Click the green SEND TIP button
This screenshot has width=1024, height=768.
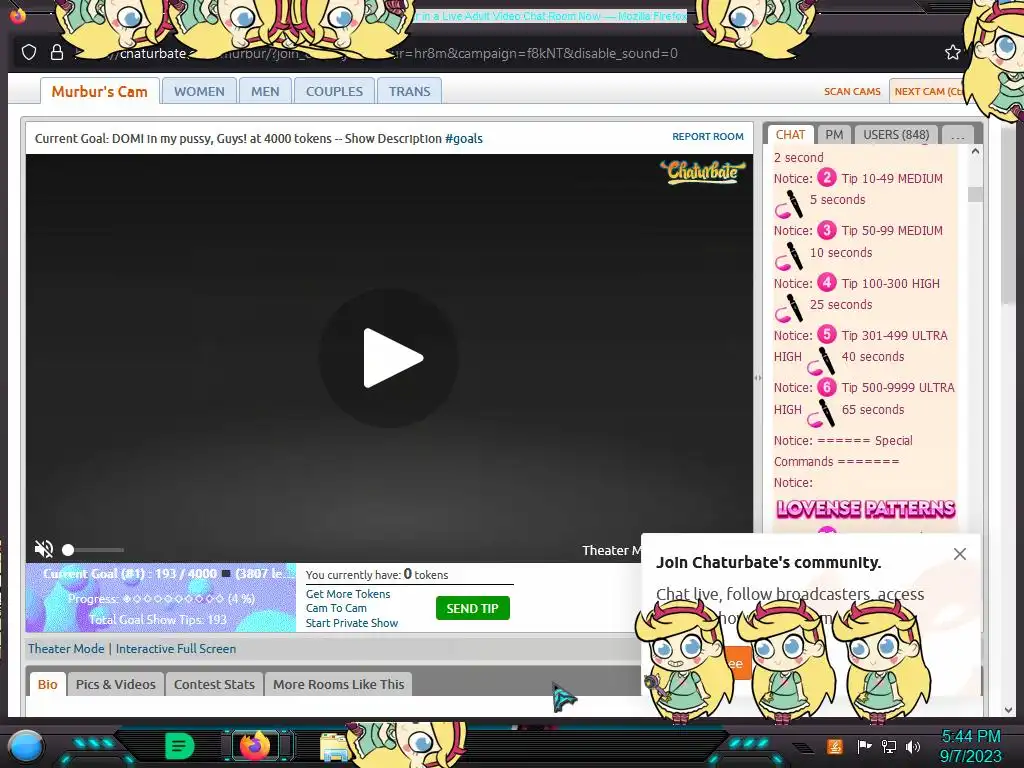tap(472, 608)
